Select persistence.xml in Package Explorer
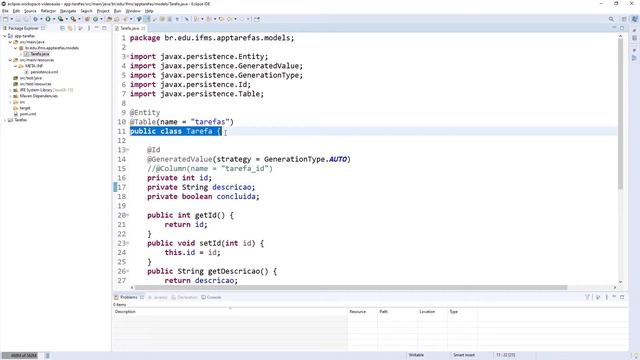Image resolution: width=640 pixels, height=360 pixels. coord(41,72)
